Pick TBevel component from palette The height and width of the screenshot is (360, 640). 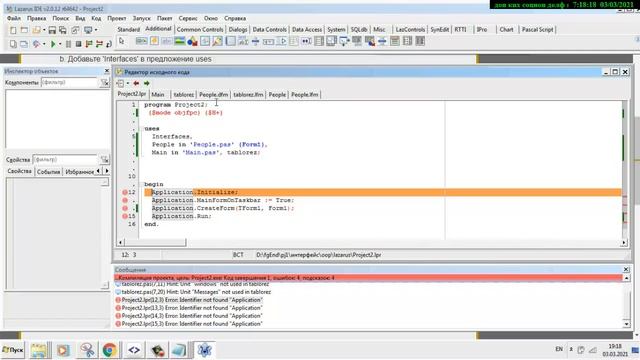tap(205, 41)
